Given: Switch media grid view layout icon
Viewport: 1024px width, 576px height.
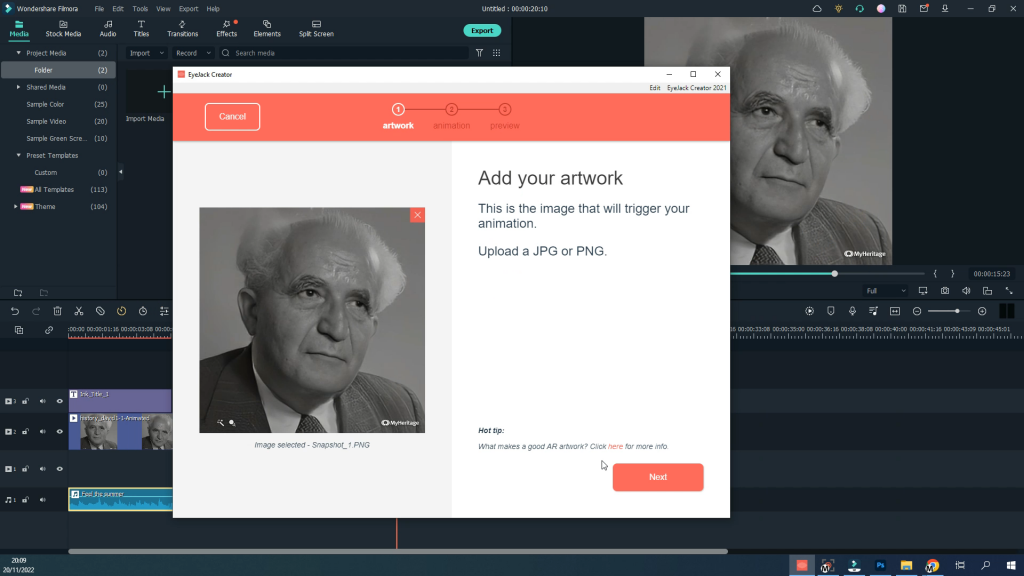Looking at the screenshot, I should coord(496,53).
